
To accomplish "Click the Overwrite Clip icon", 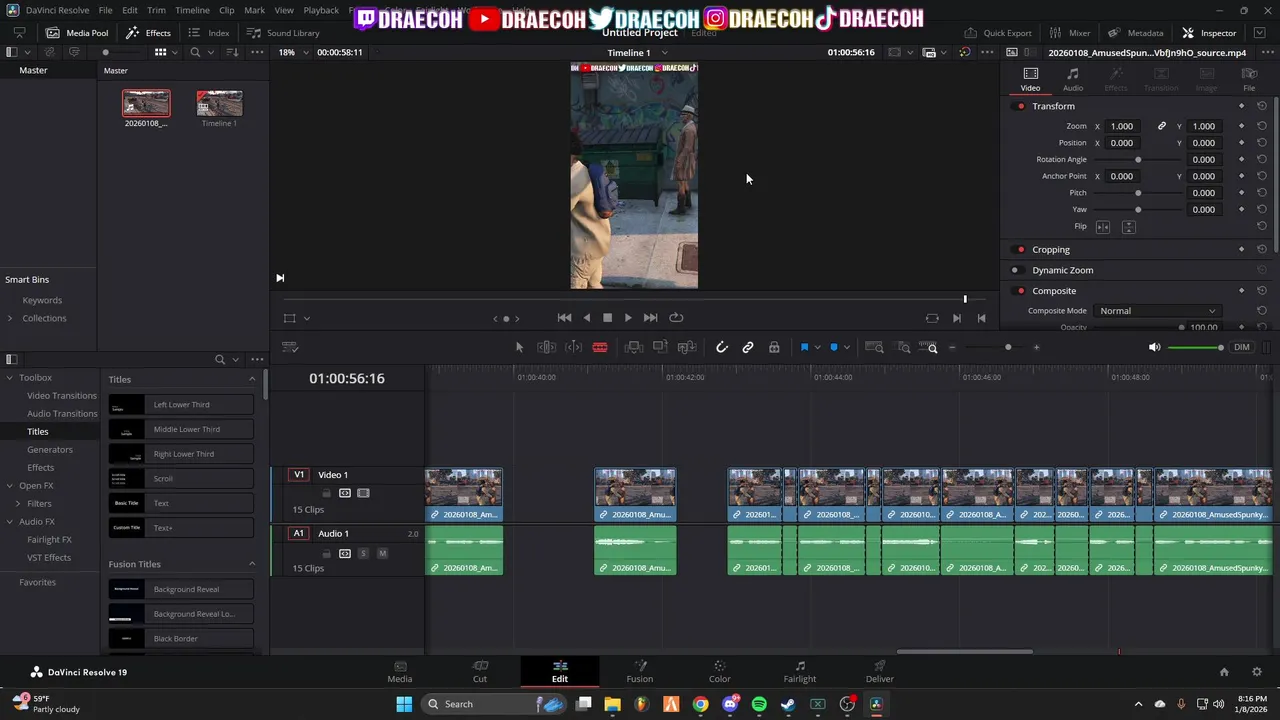I will point(660,347).
